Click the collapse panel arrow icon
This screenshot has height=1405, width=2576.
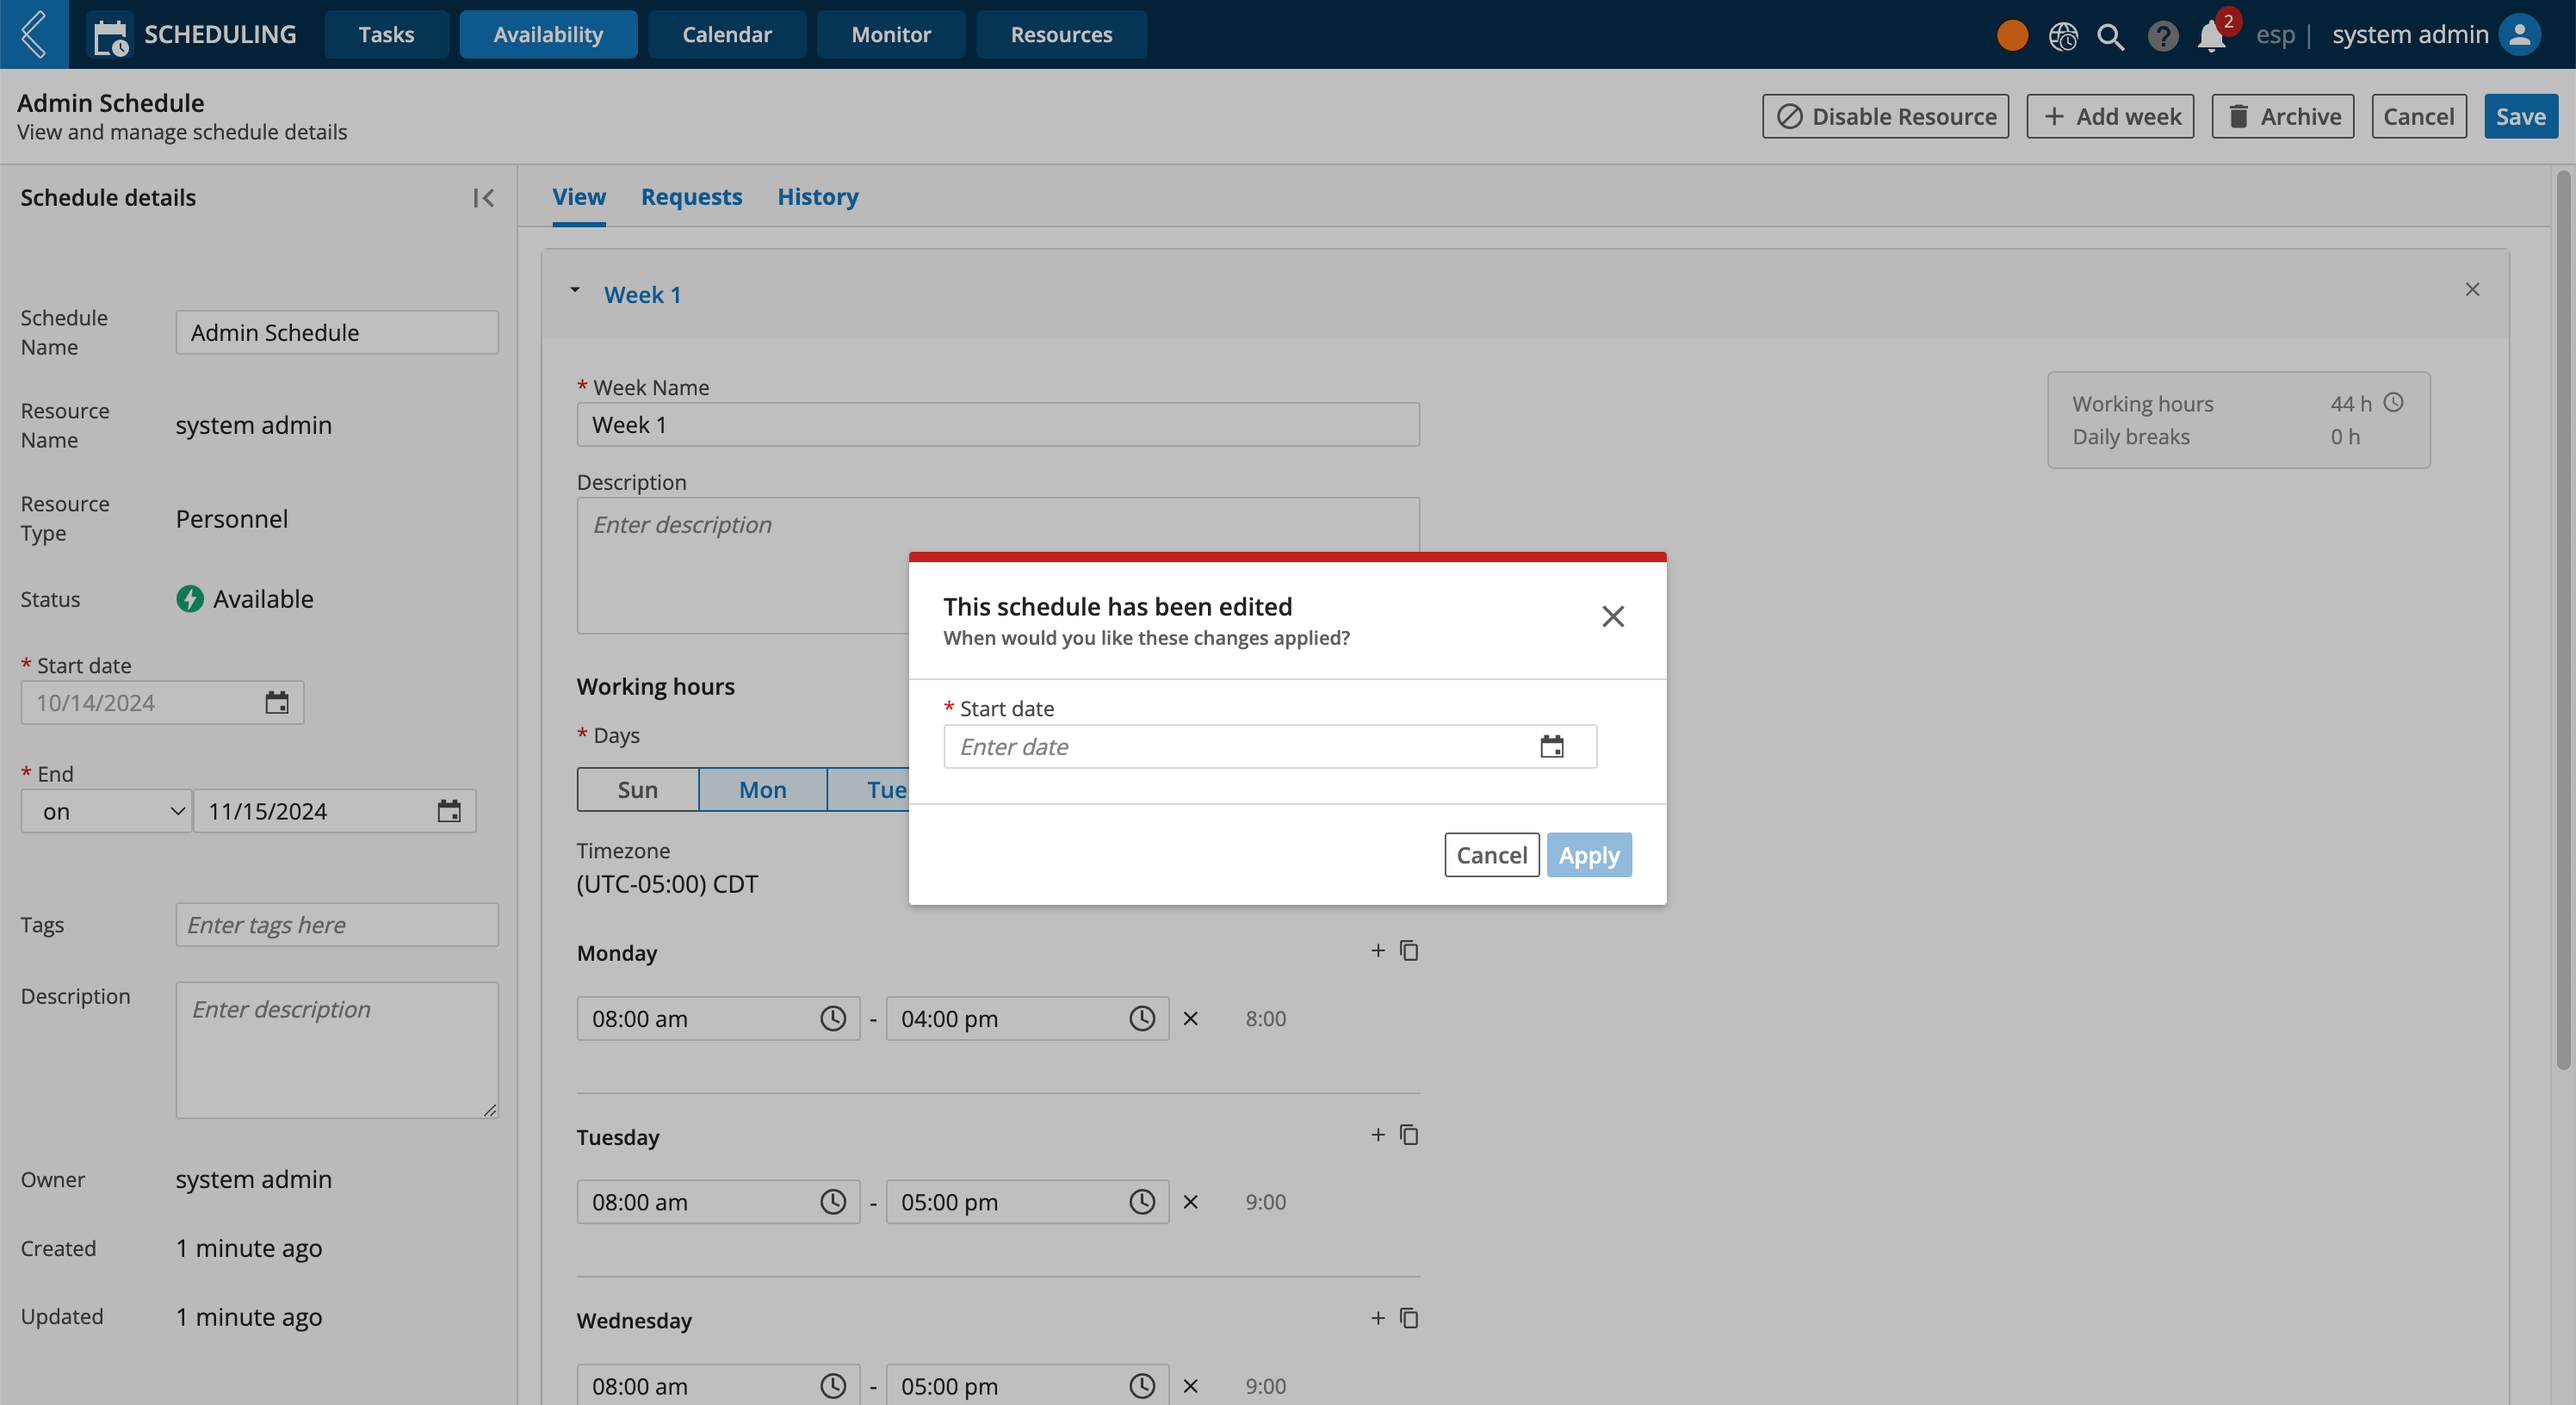pos(485,197)
